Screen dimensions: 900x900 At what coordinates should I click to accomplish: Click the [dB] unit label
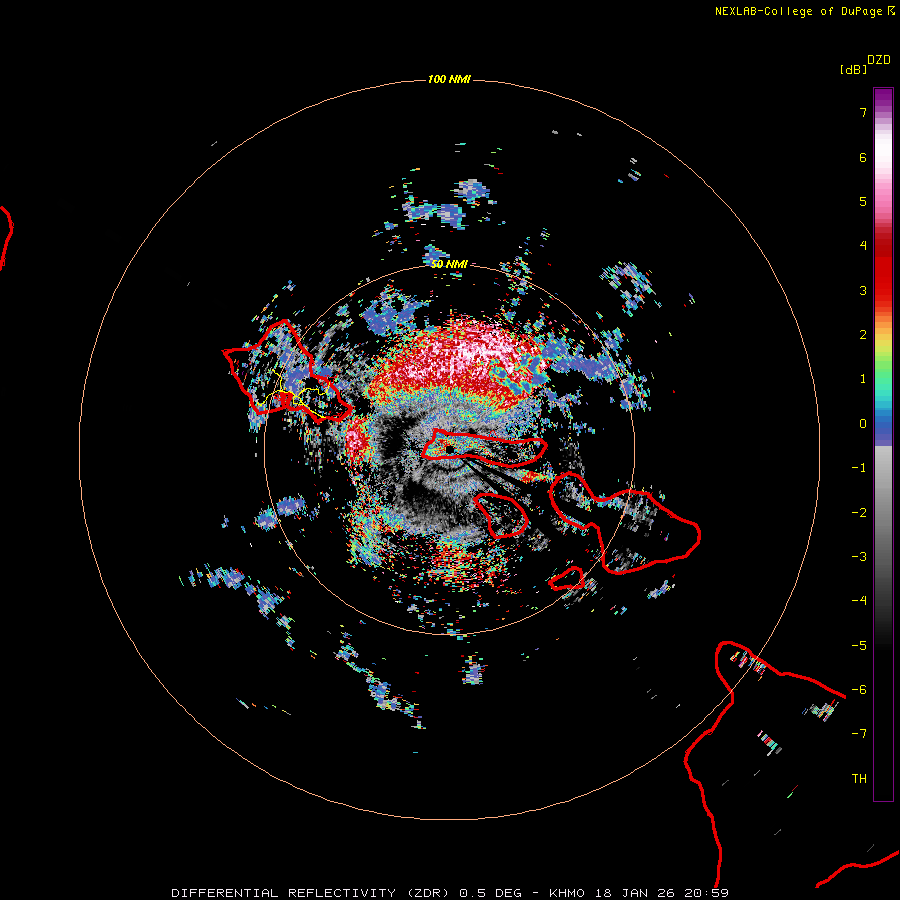coord(853,69)
